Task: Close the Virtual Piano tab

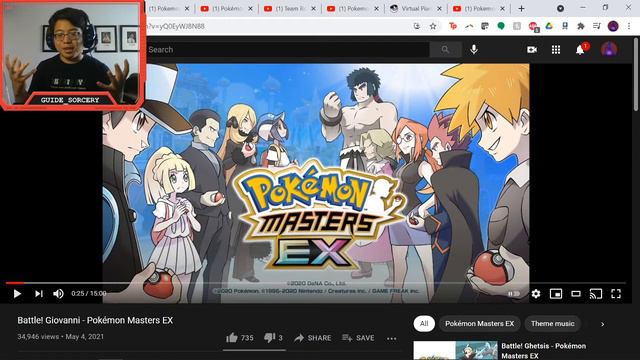Action: [439, 9]
